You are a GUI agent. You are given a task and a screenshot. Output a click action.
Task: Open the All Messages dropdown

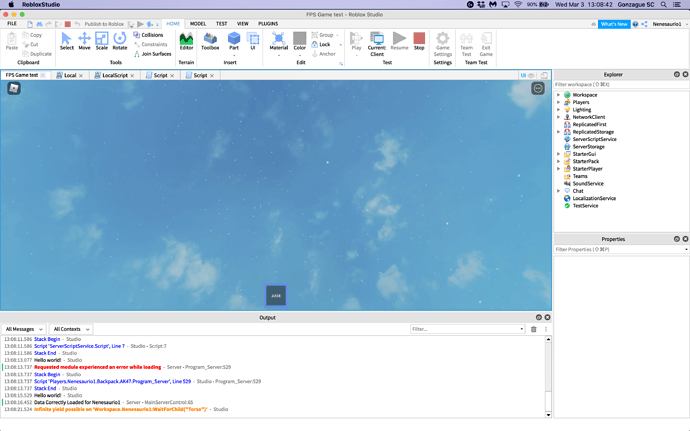pos(24,329)
